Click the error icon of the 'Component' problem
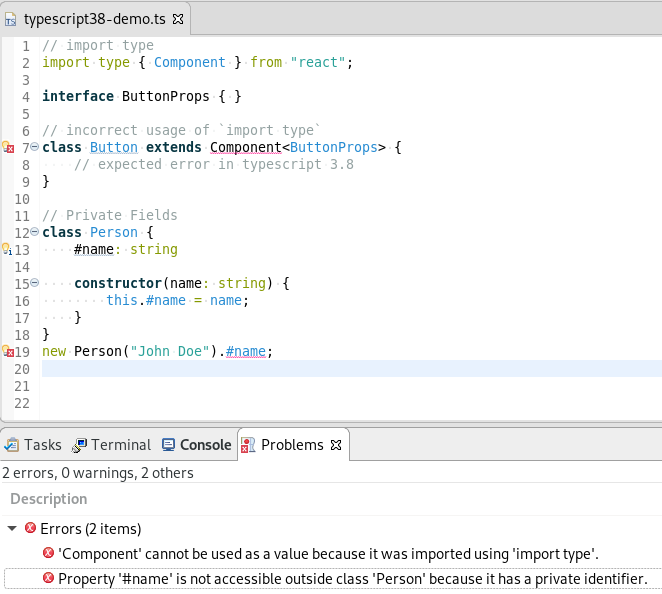 click(49, 553)
